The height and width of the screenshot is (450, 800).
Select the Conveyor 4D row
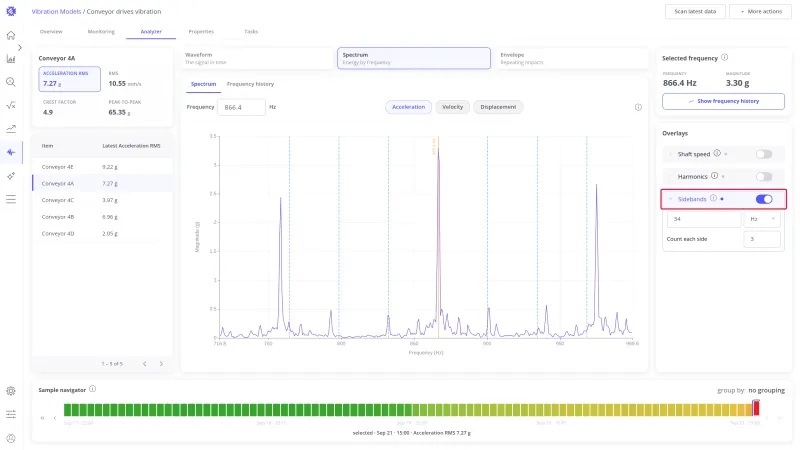pyautogui.click(x=102, y=234)
